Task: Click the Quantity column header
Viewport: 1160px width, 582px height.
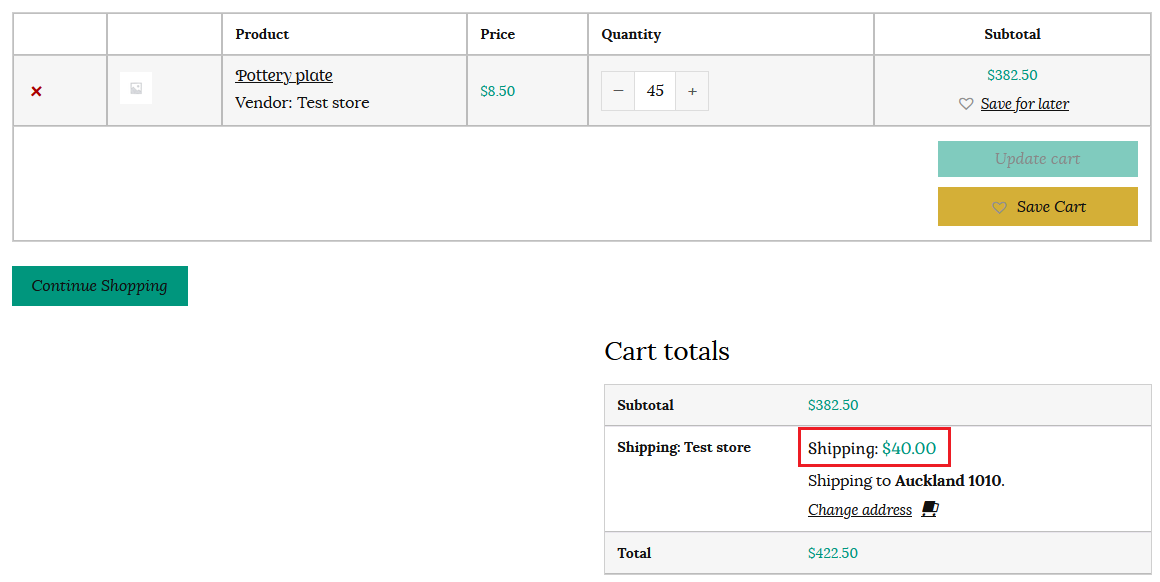Action: pos(631,34)
